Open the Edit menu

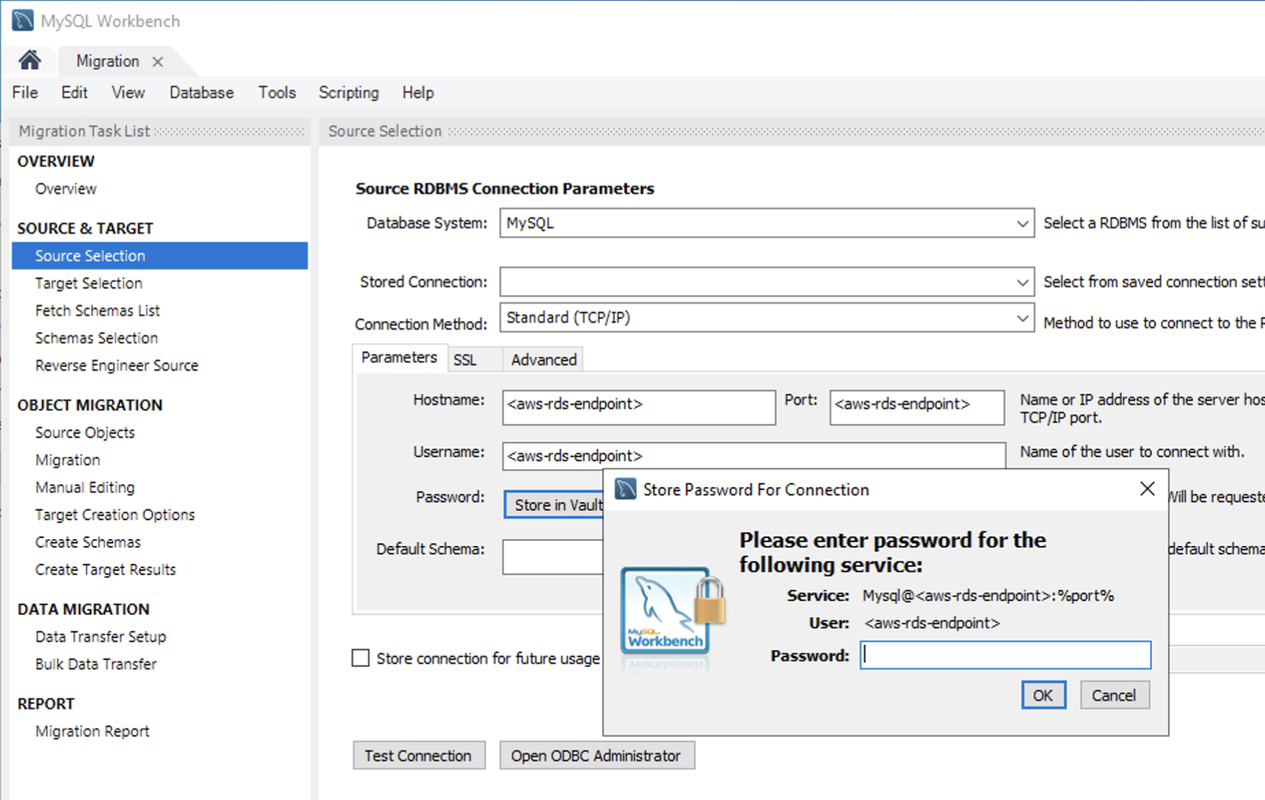[74, 92]
